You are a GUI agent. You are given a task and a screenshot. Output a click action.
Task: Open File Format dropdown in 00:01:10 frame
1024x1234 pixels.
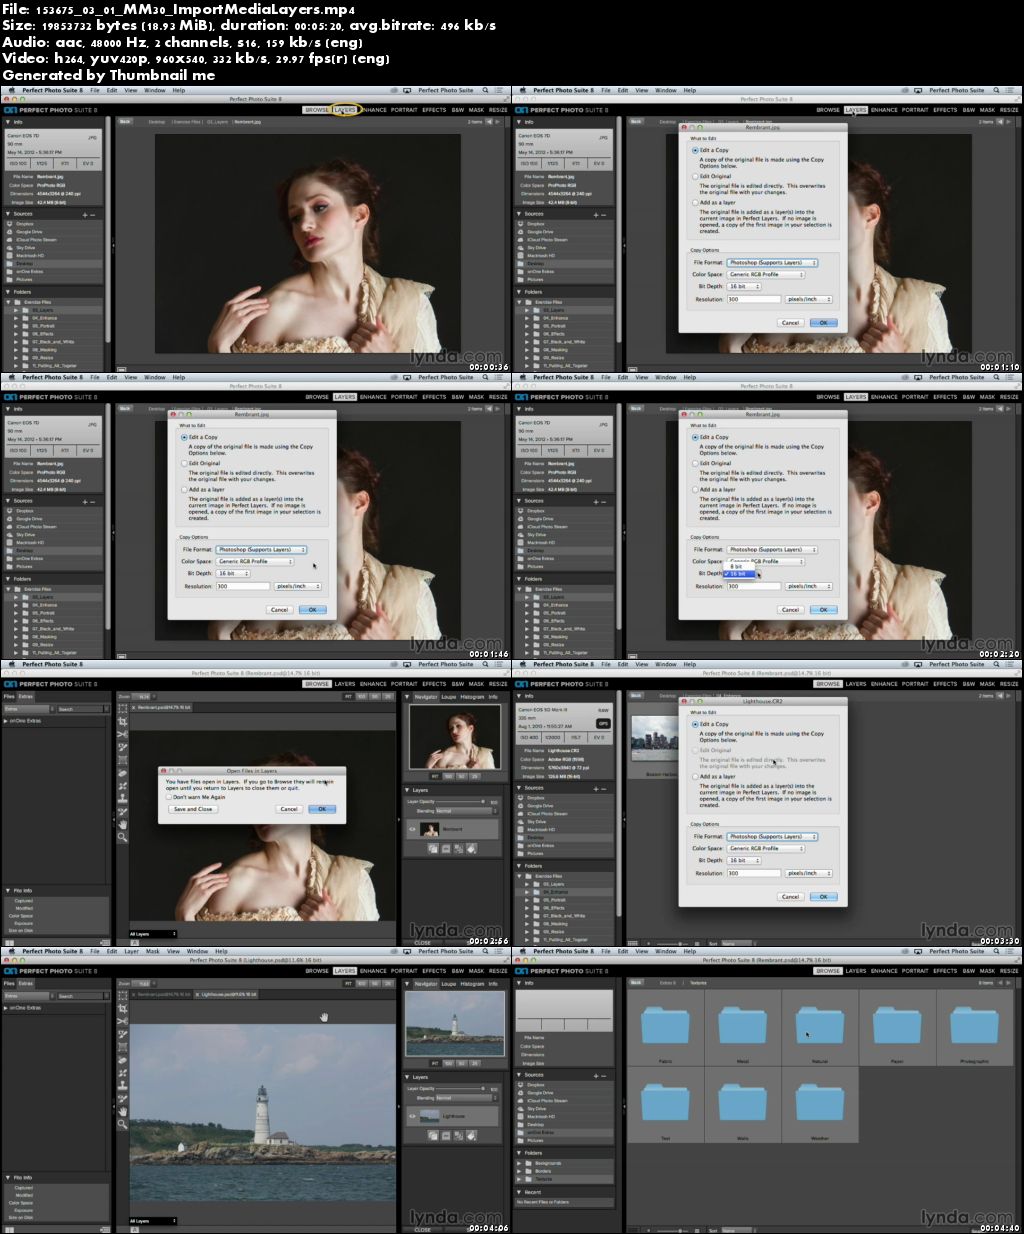(x=772, y=262)
